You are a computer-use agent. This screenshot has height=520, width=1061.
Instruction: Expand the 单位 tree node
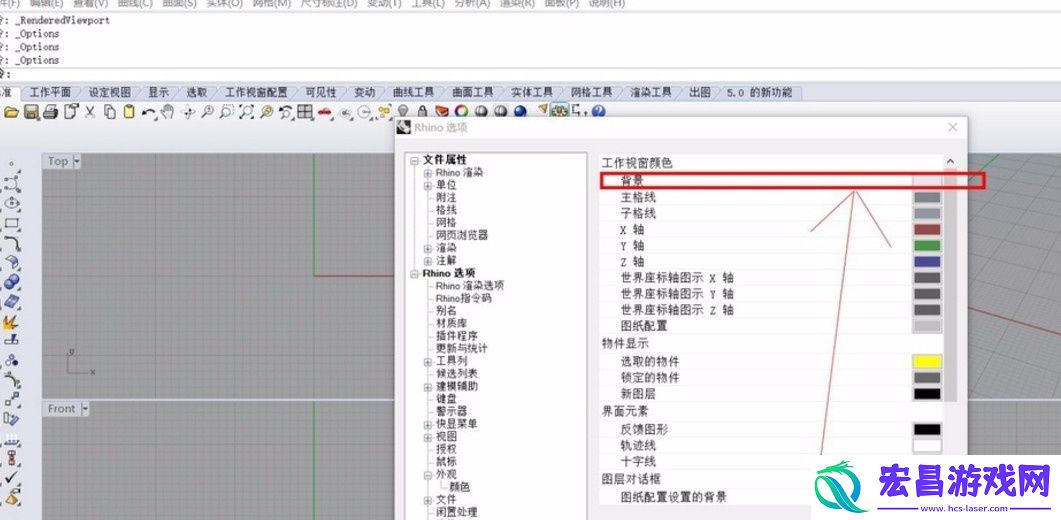pyautogui.click(x=428, y=186)
